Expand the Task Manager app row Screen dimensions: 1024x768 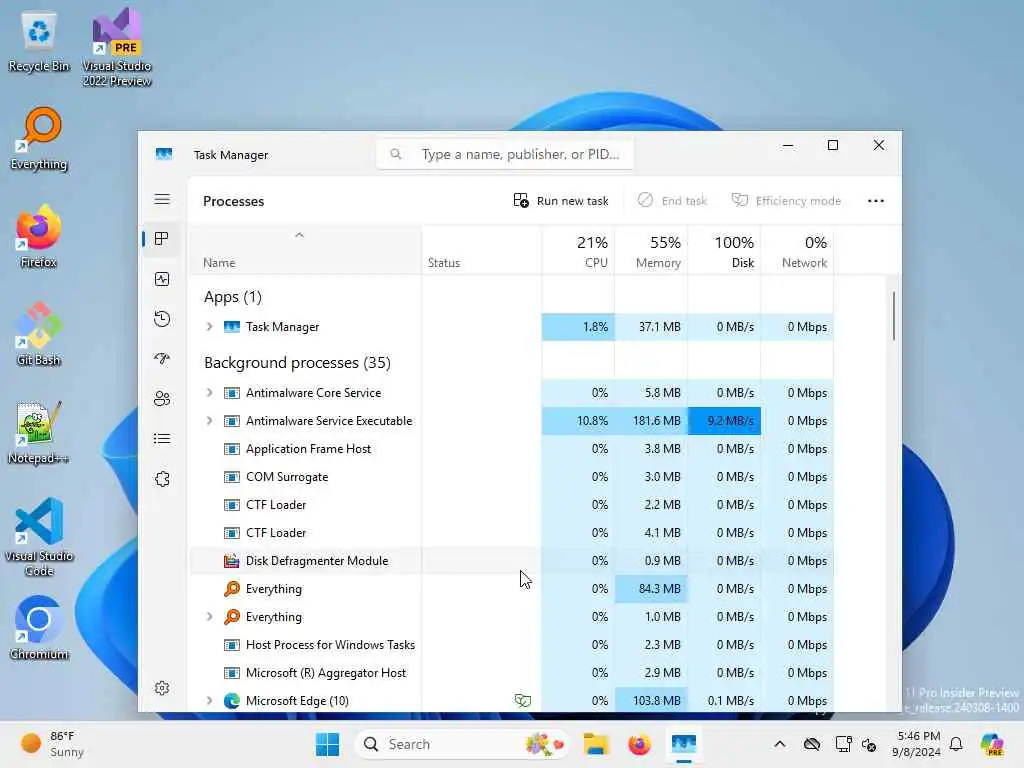(209, 327)
